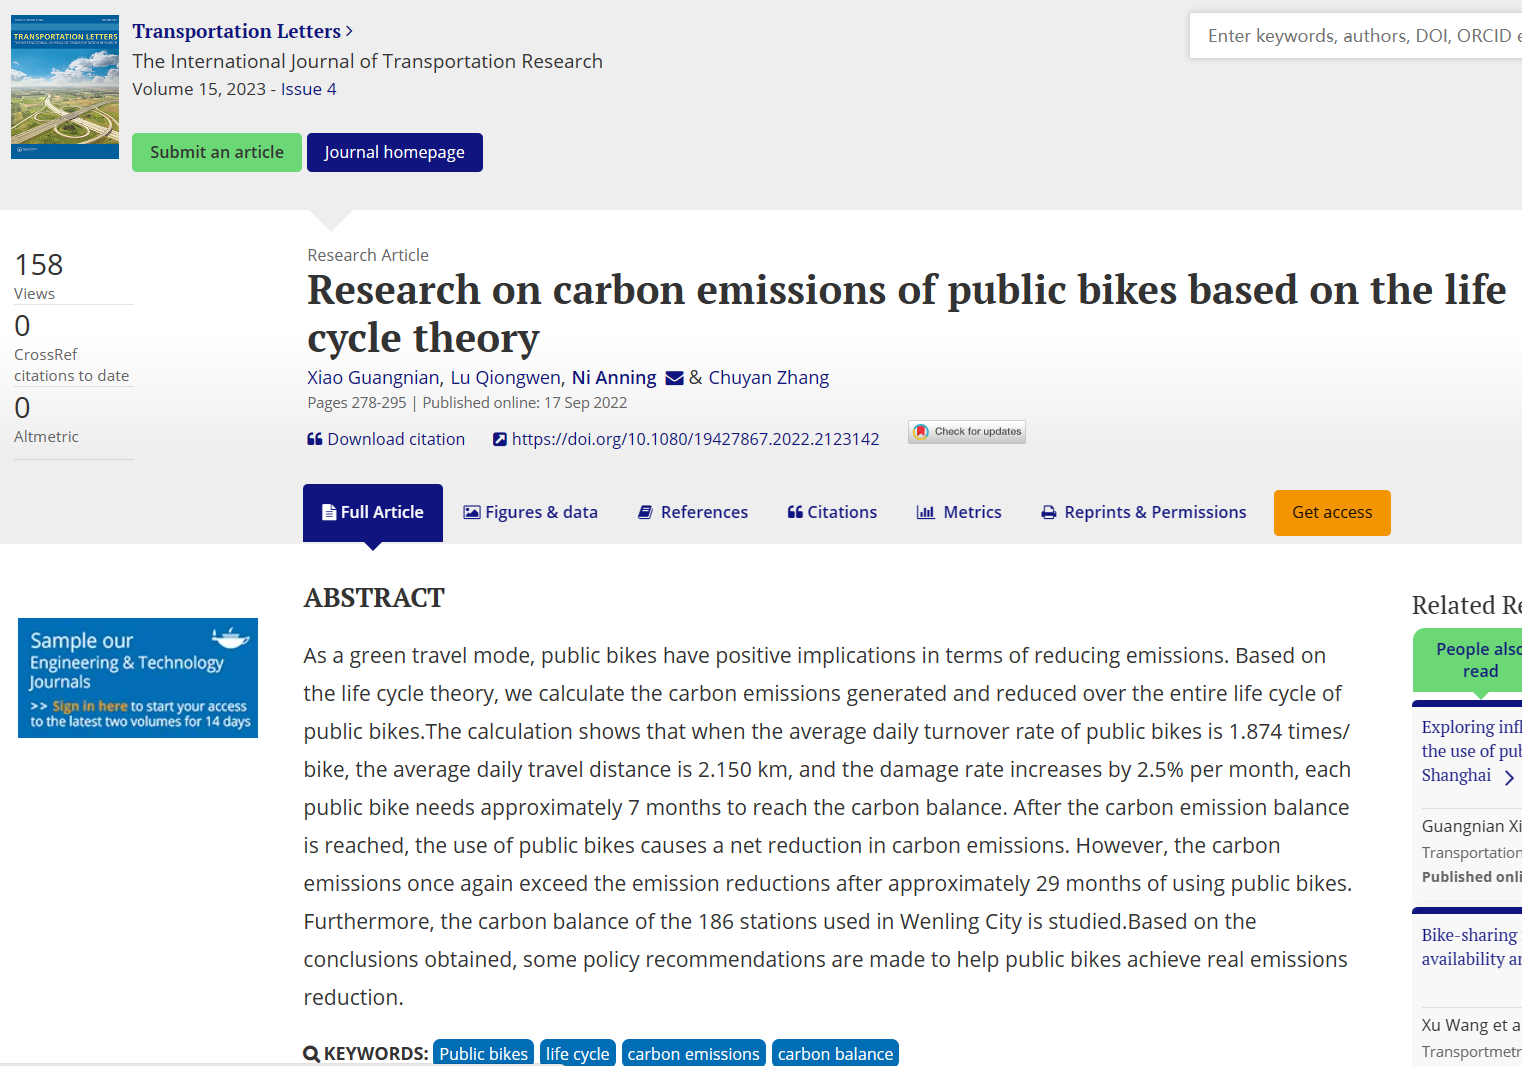View the Metrics tab
The image size is (1522, 1066).
click(959, 512)
